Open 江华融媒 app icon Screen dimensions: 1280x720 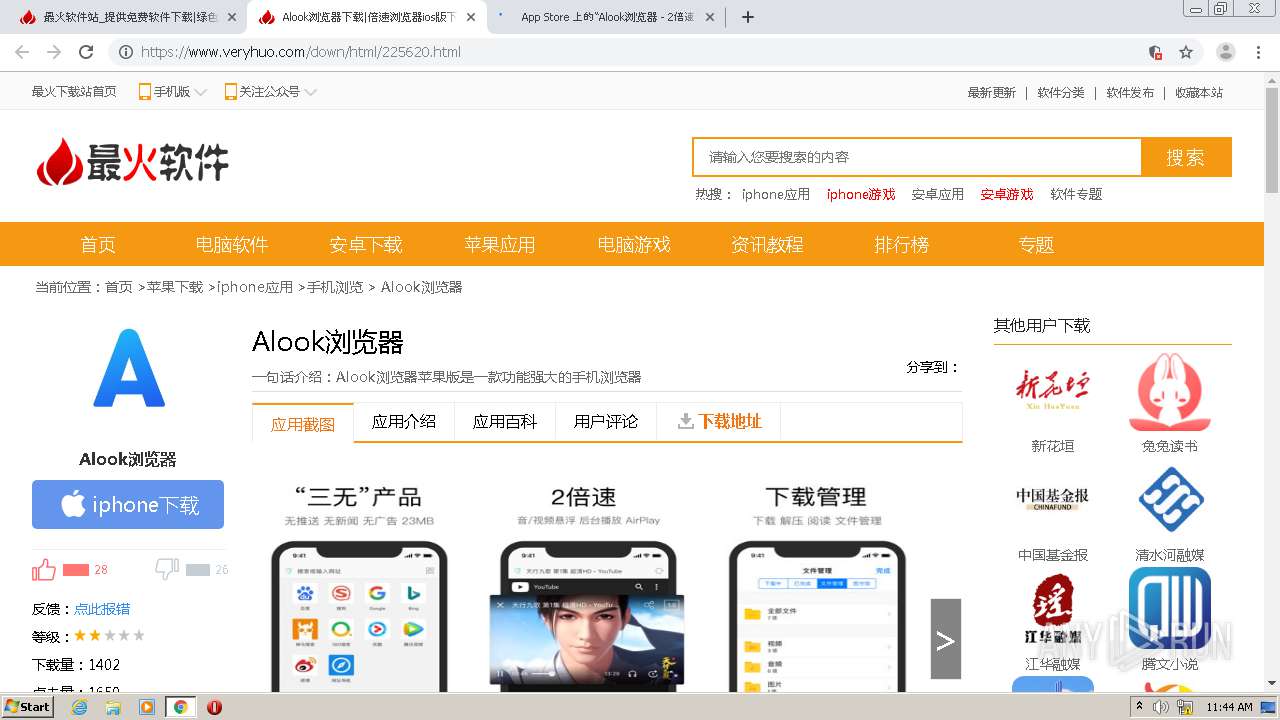[x=1052, y=608]
